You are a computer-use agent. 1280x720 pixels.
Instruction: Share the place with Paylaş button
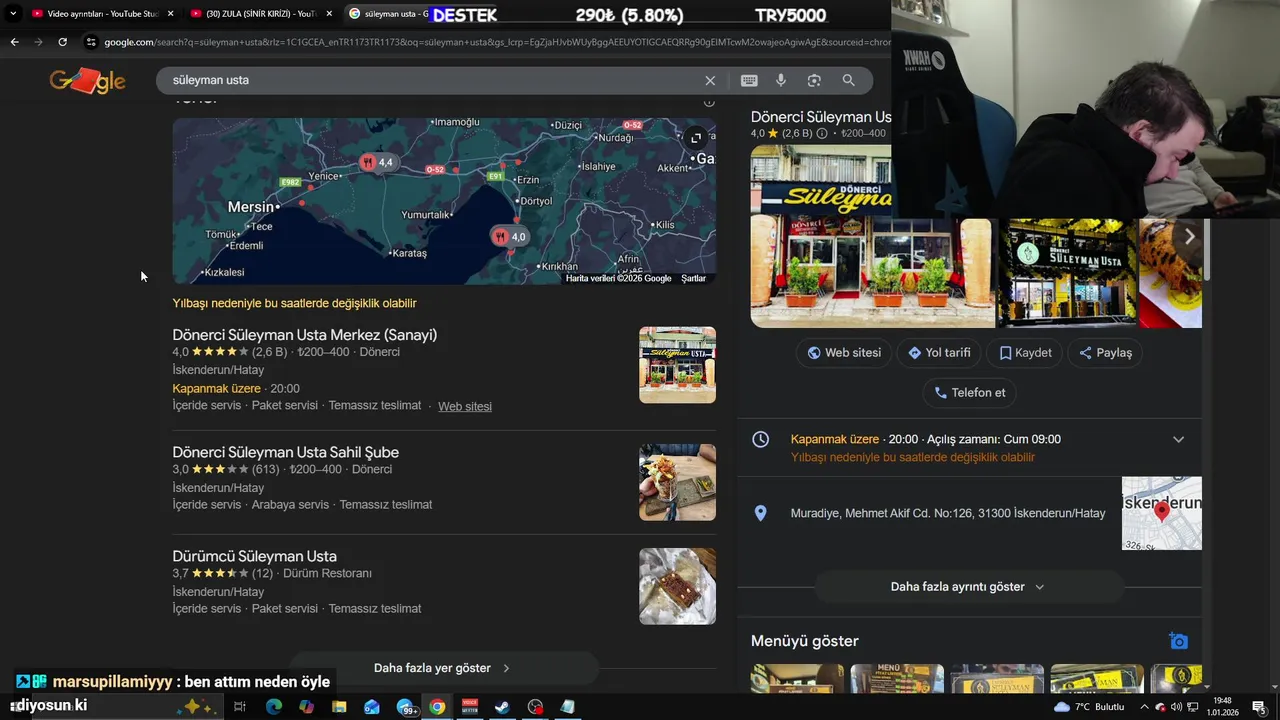[x=1105, y=353]
